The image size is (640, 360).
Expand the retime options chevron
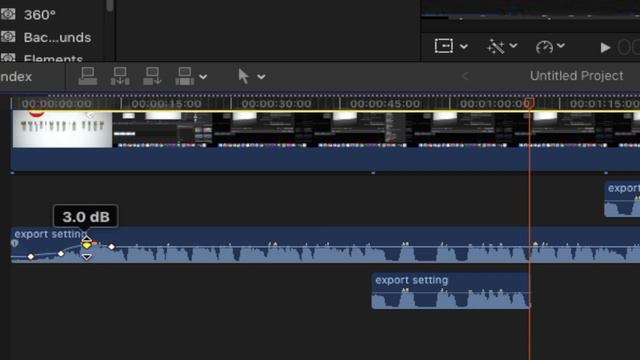(x=561, y=46)
